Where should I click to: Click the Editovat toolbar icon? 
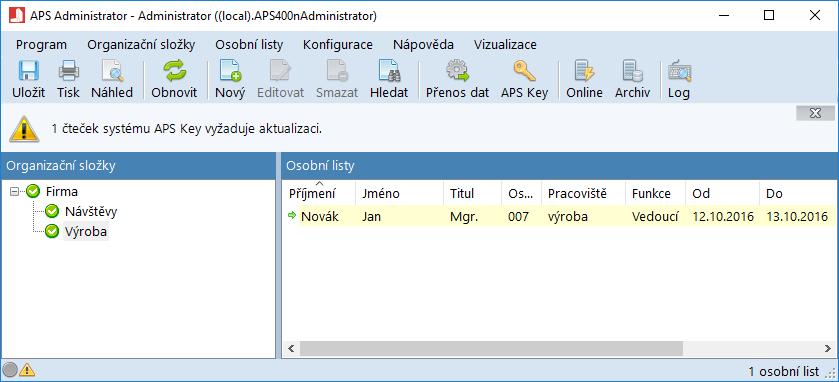pyautogui.click(x=280, y=71)
